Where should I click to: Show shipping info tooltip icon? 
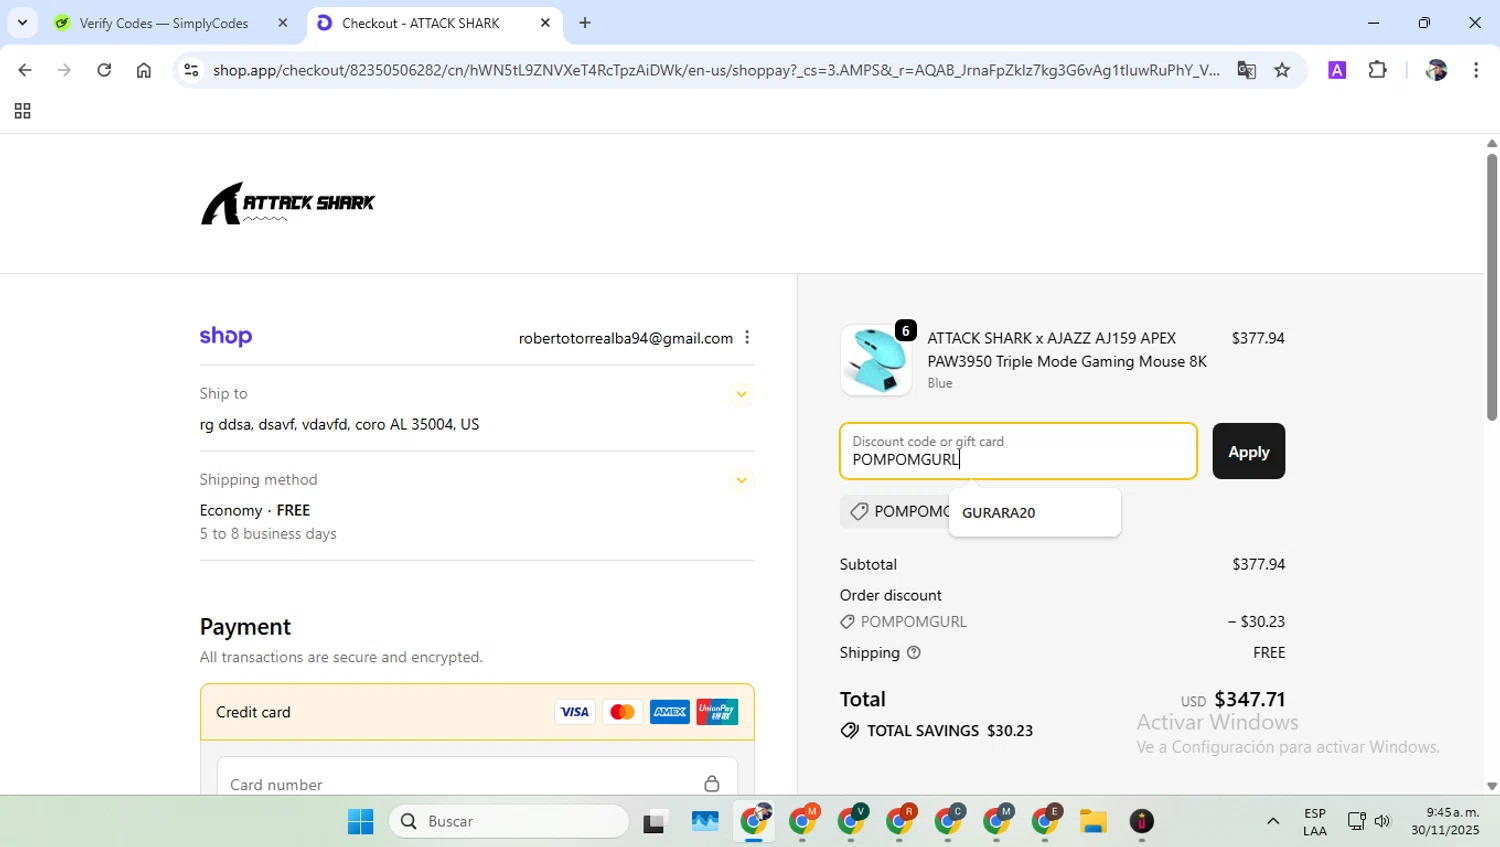tap(913, 653)
